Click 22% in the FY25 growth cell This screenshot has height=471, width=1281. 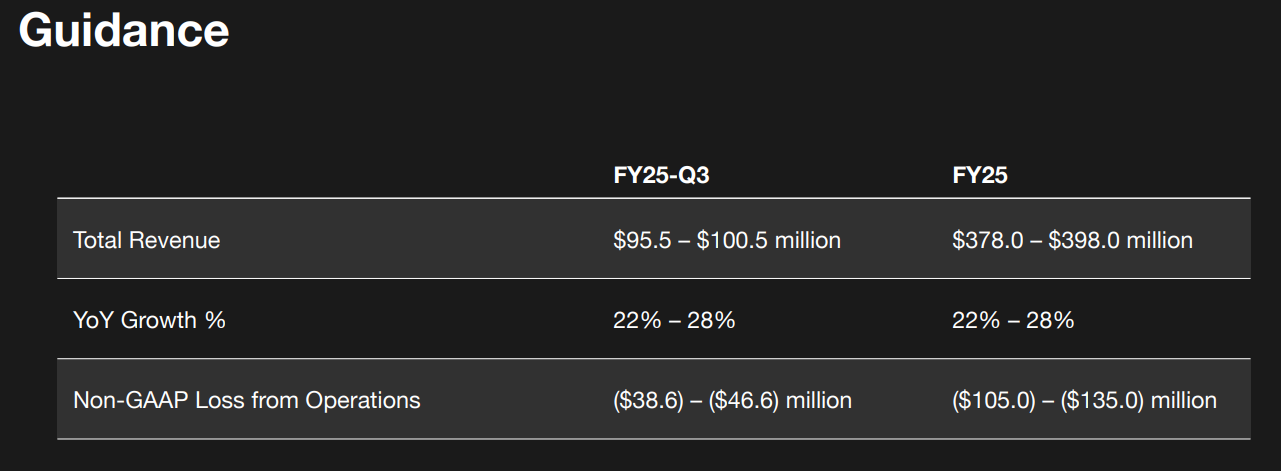click(973, 320)
